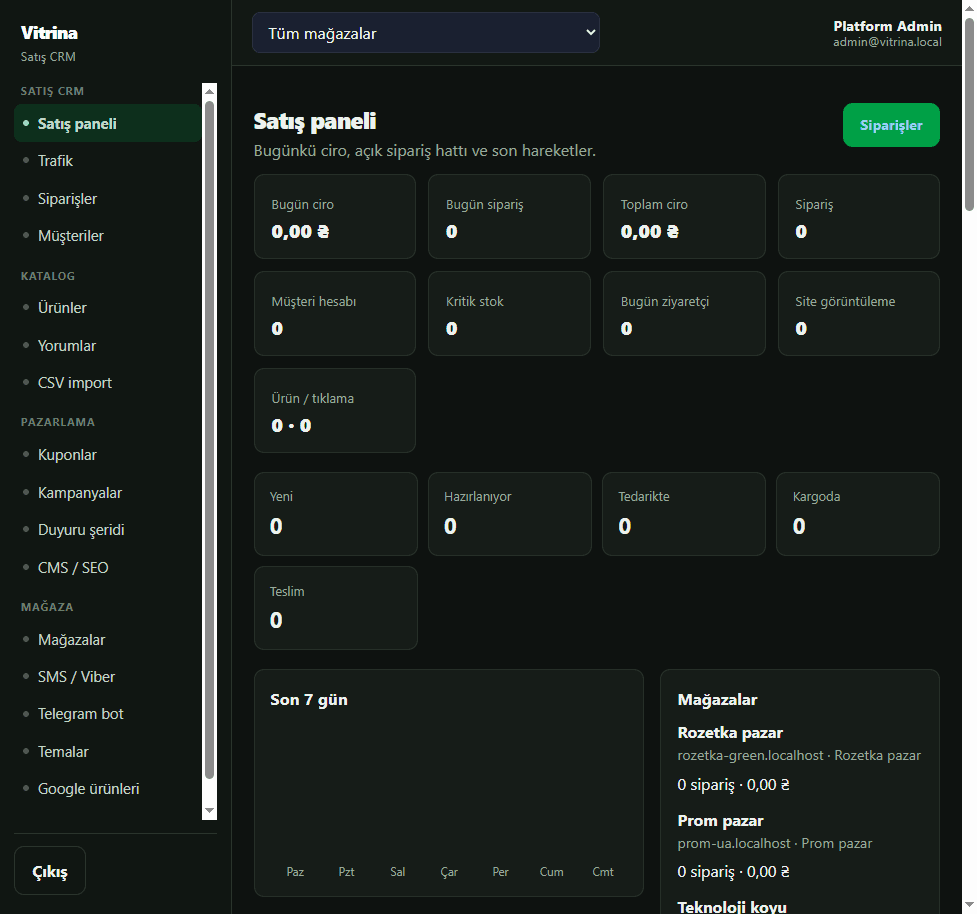This screenshot has height=914, width=977.
Task: Click the Kargoda status card
Action: coord(858,514)
